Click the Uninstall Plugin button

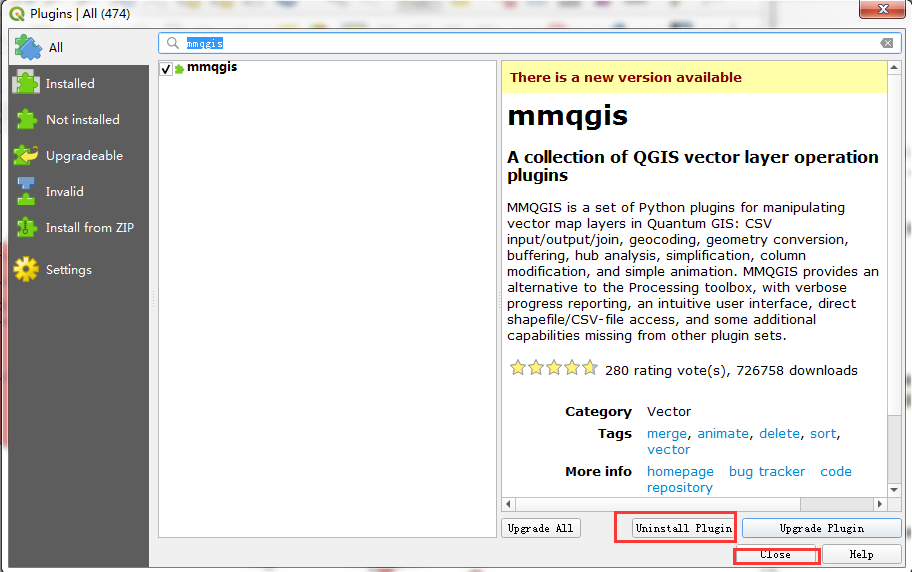pos(683,528)
